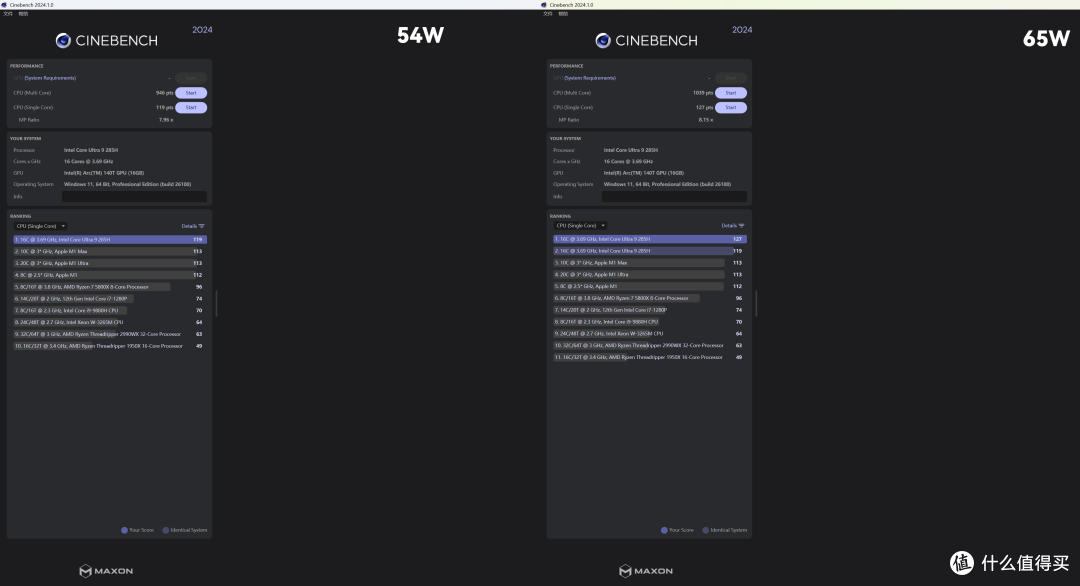Open CPU (Single Core) ranking dropdown, 11-entry list
Screen dimensions: 1080x586
[581, 226]
